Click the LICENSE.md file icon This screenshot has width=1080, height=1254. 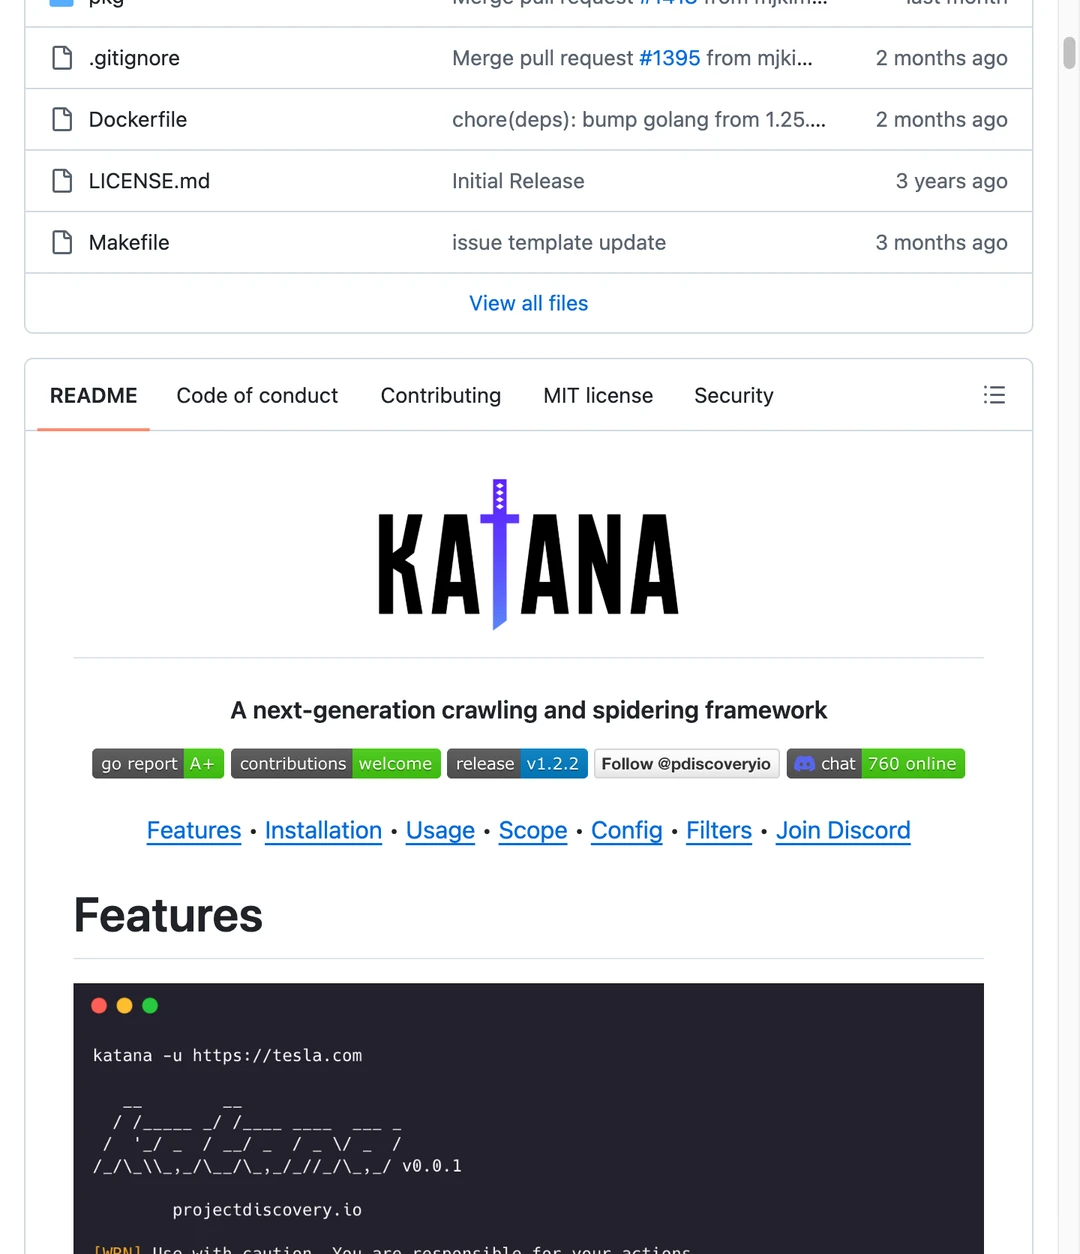(x=62, y=181)
